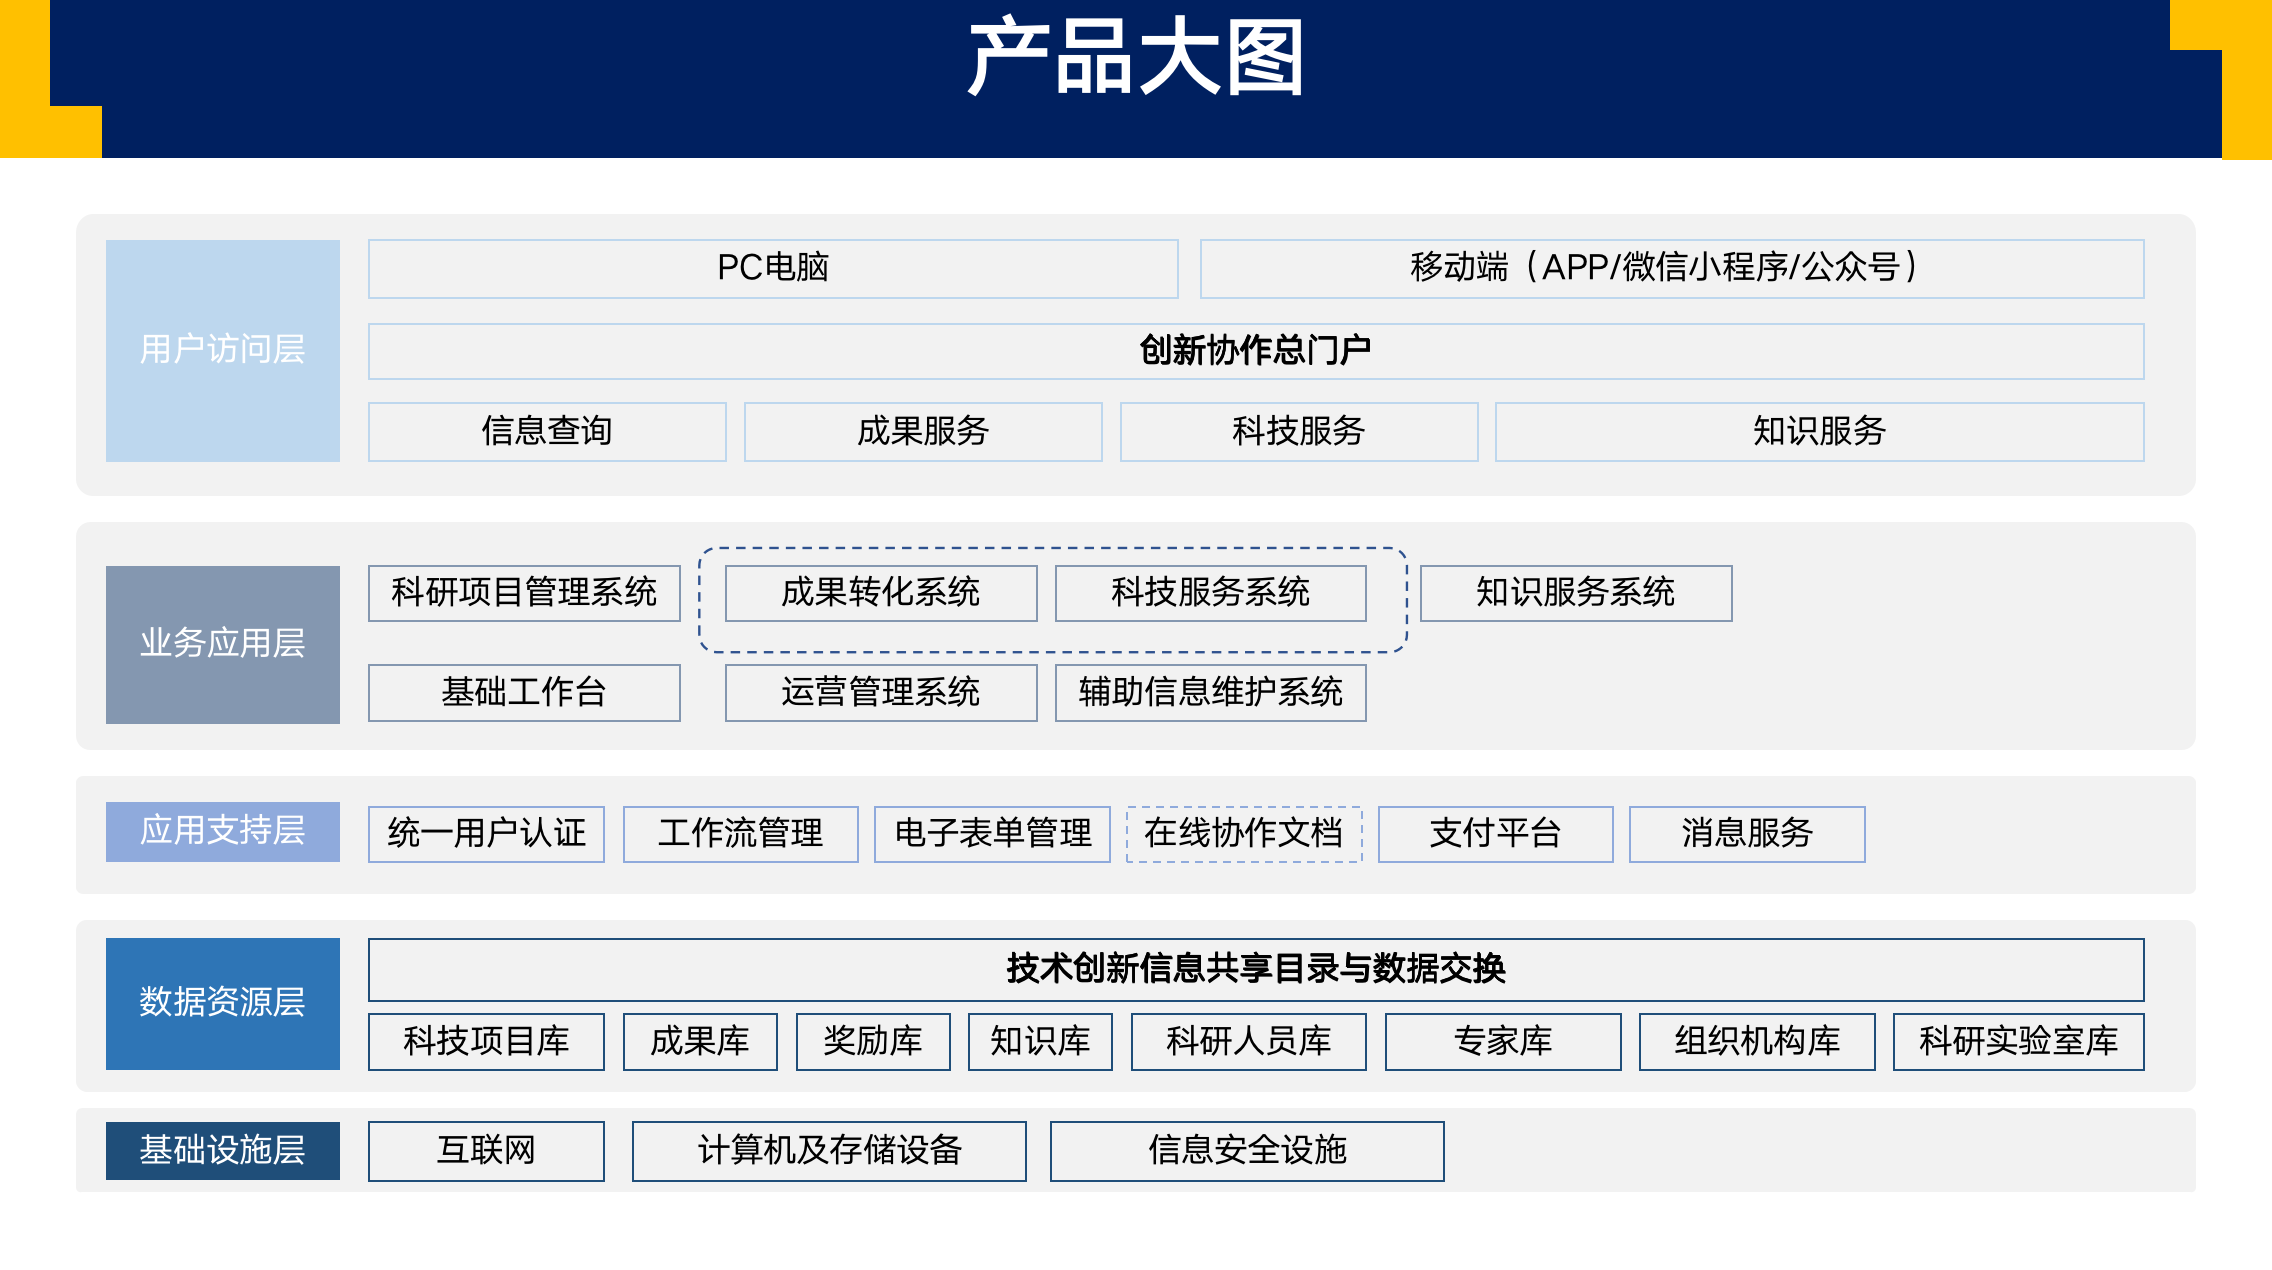Select the 工作流管理 box

(741, 834)
